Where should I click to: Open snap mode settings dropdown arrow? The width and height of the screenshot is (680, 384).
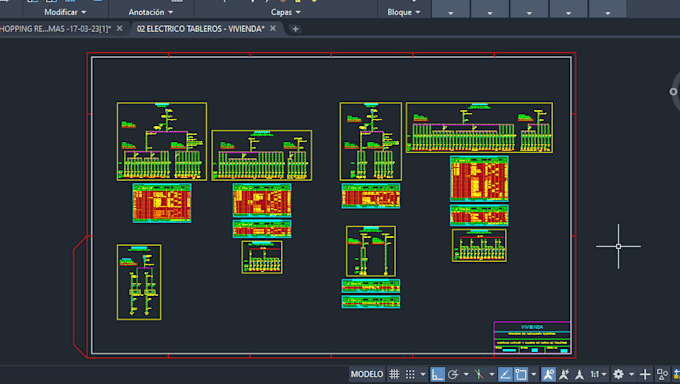point(423,374)
